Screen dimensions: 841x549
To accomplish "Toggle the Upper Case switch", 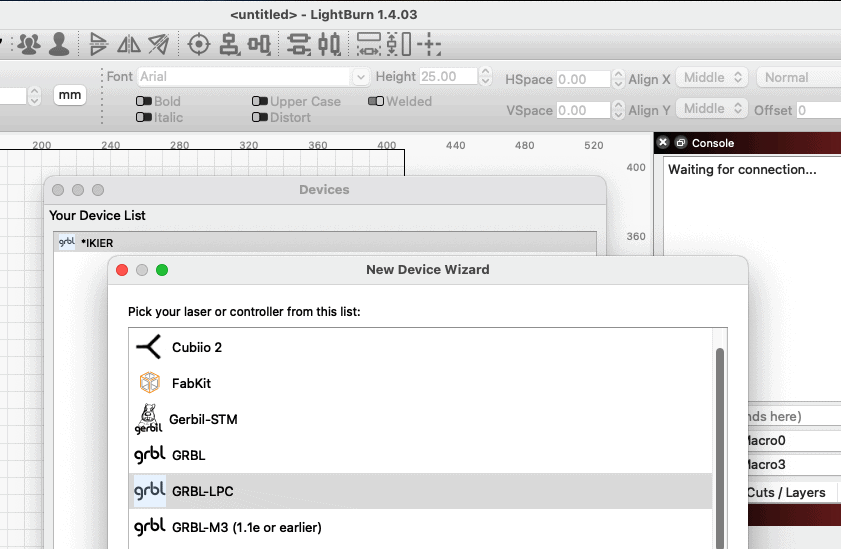I will [260, 101].
